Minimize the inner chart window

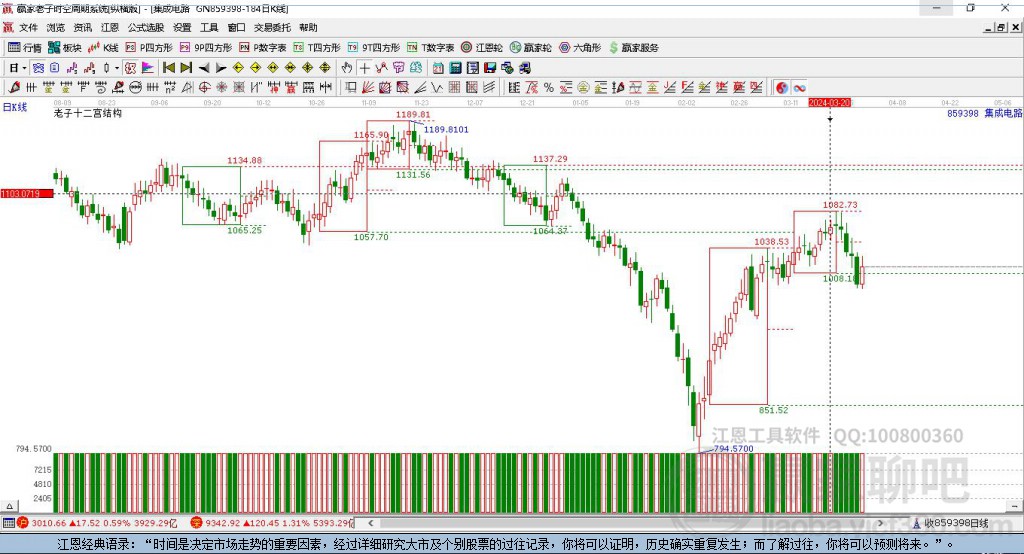[989, 27]
